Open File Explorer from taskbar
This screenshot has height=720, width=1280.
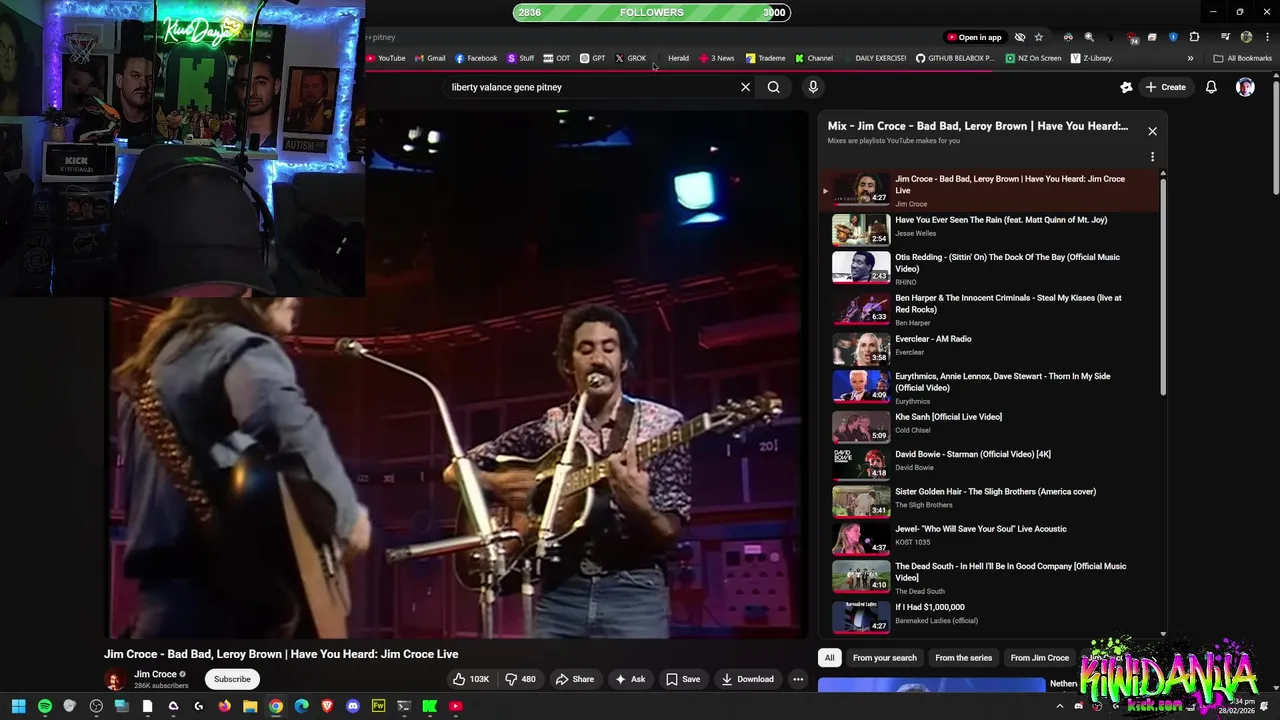point(250,706)
